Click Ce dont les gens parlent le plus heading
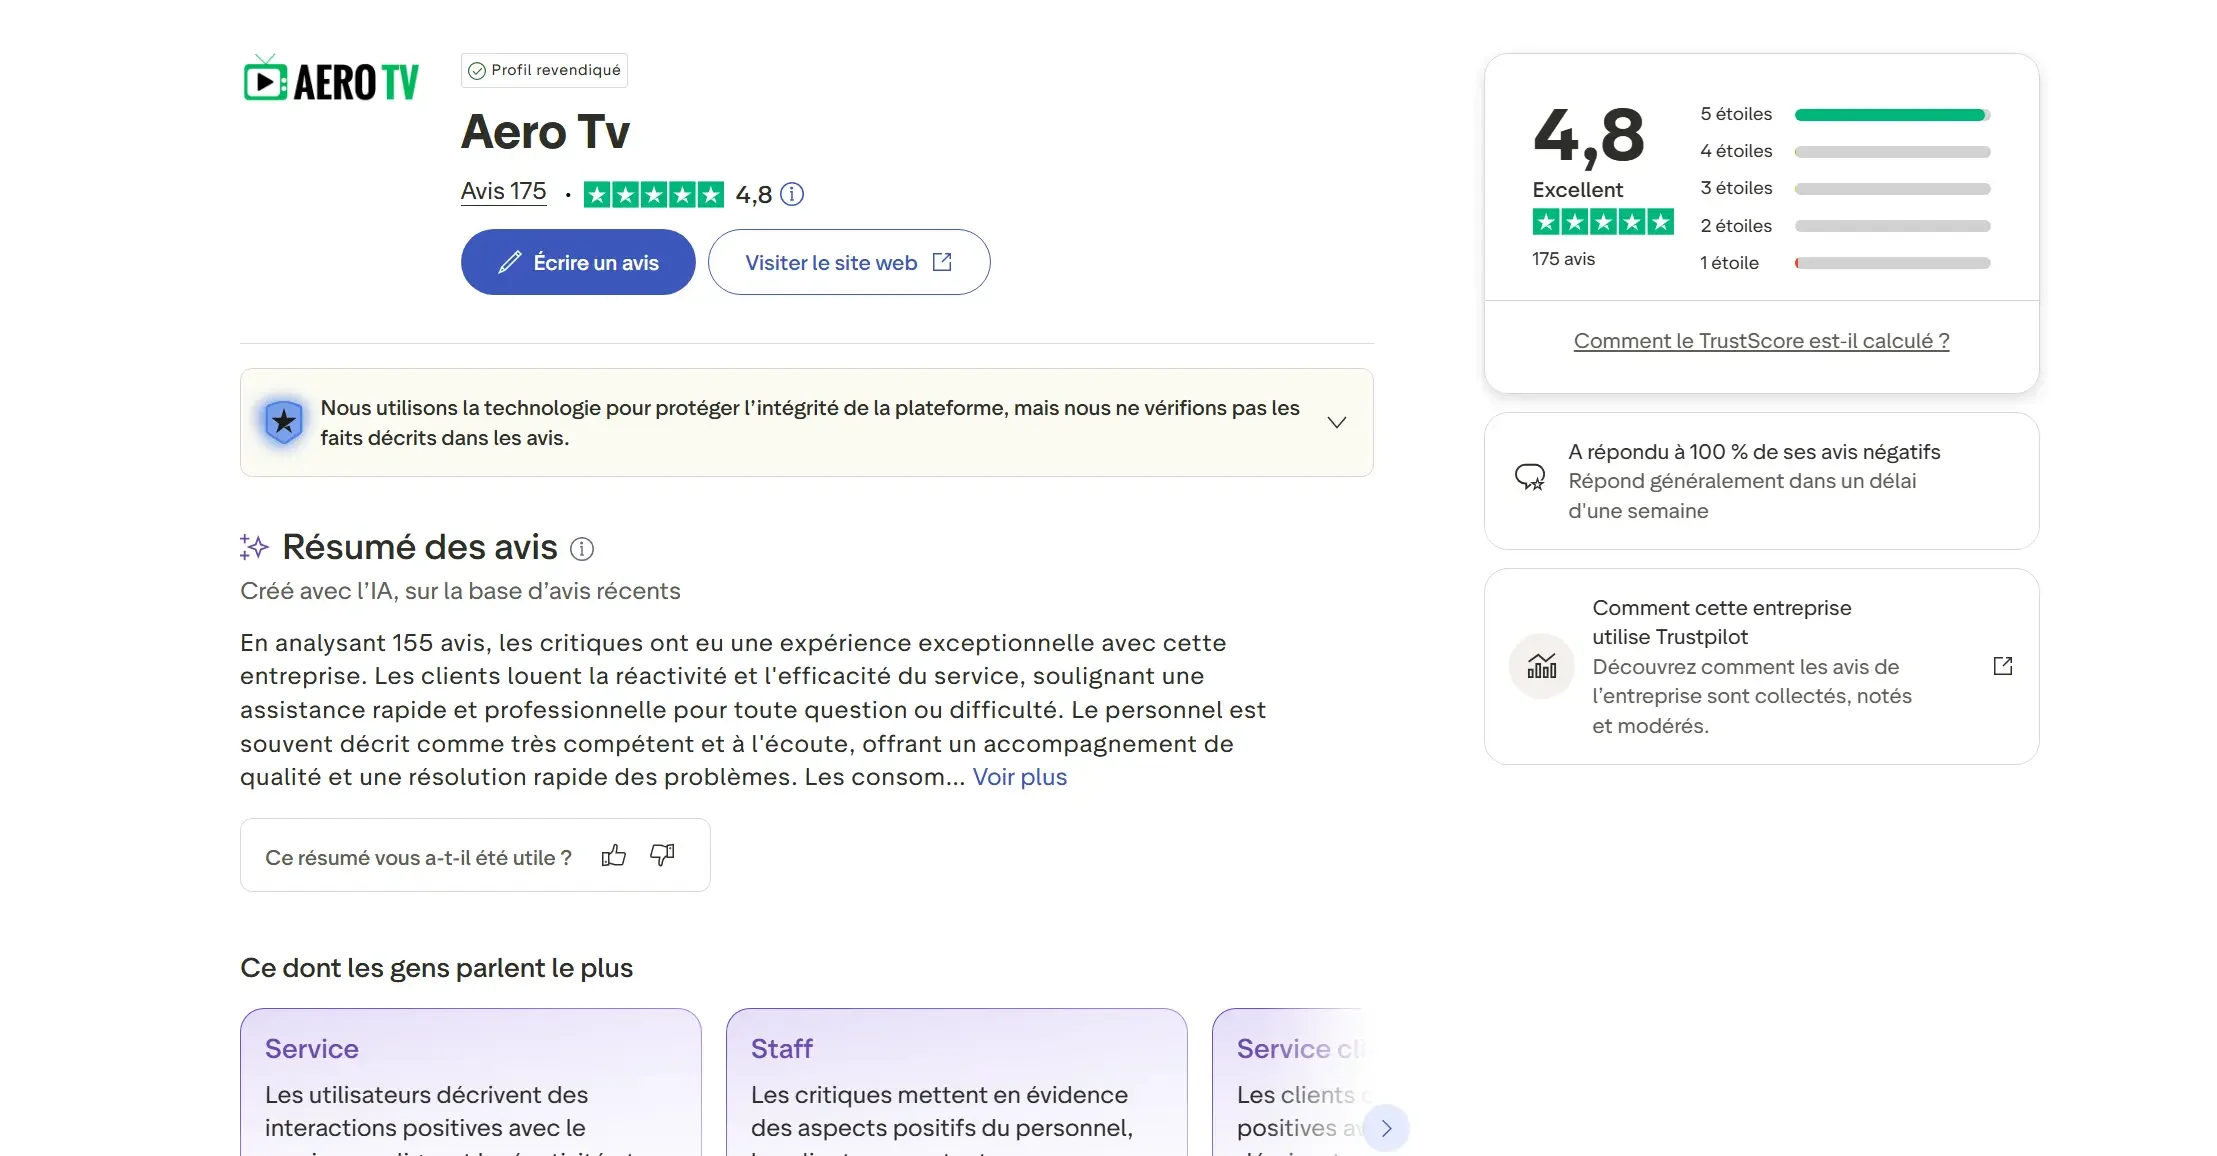This screenshot has height=1156, width=2217. (436, 968)
